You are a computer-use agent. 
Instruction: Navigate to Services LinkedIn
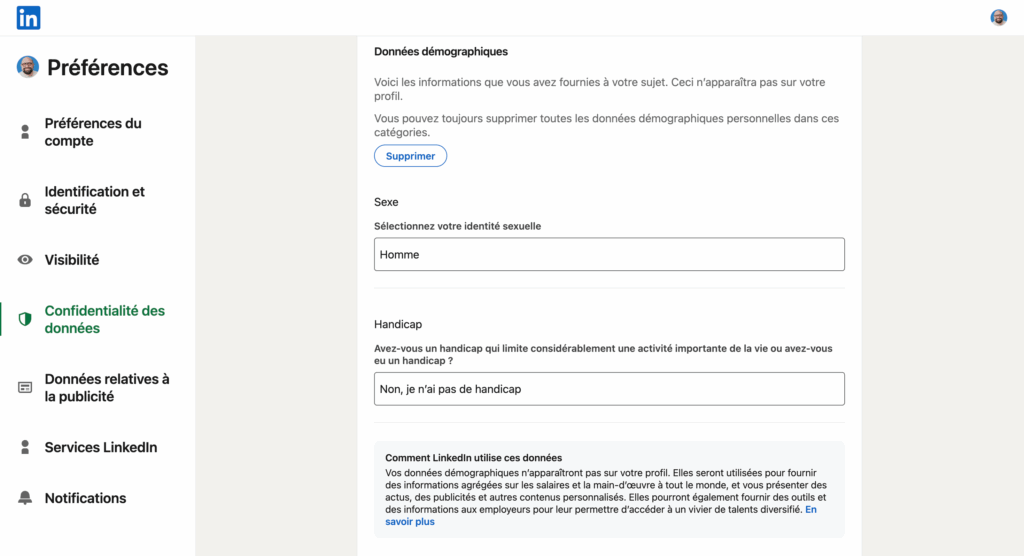(x=101, y=448)
